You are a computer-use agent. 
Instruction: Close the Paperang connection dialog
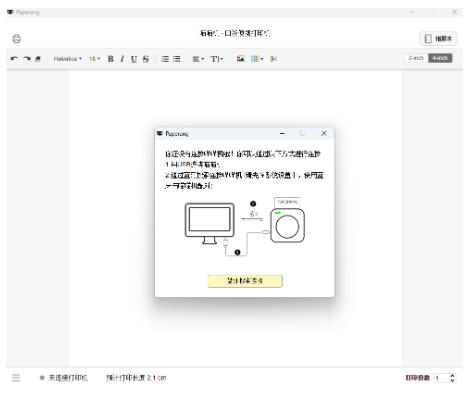324,133
